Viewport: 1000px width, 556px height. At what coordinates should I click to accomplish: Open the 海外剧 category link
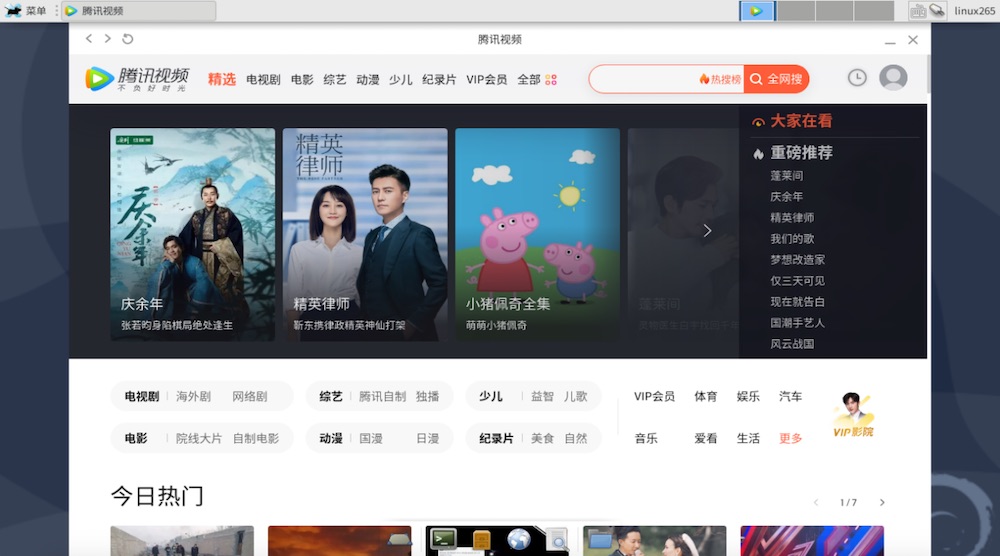coord(193,397)
